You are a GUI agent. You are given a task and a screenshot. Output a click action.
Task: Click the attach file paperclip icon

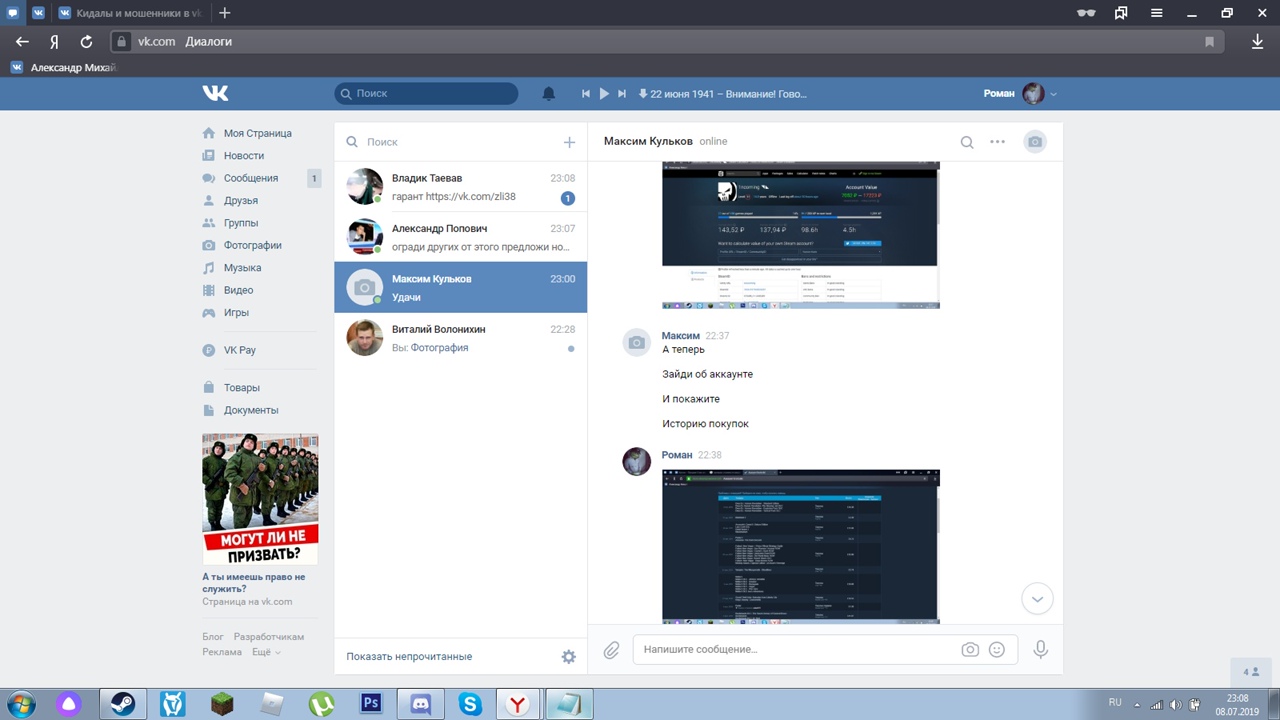point(611,650)
